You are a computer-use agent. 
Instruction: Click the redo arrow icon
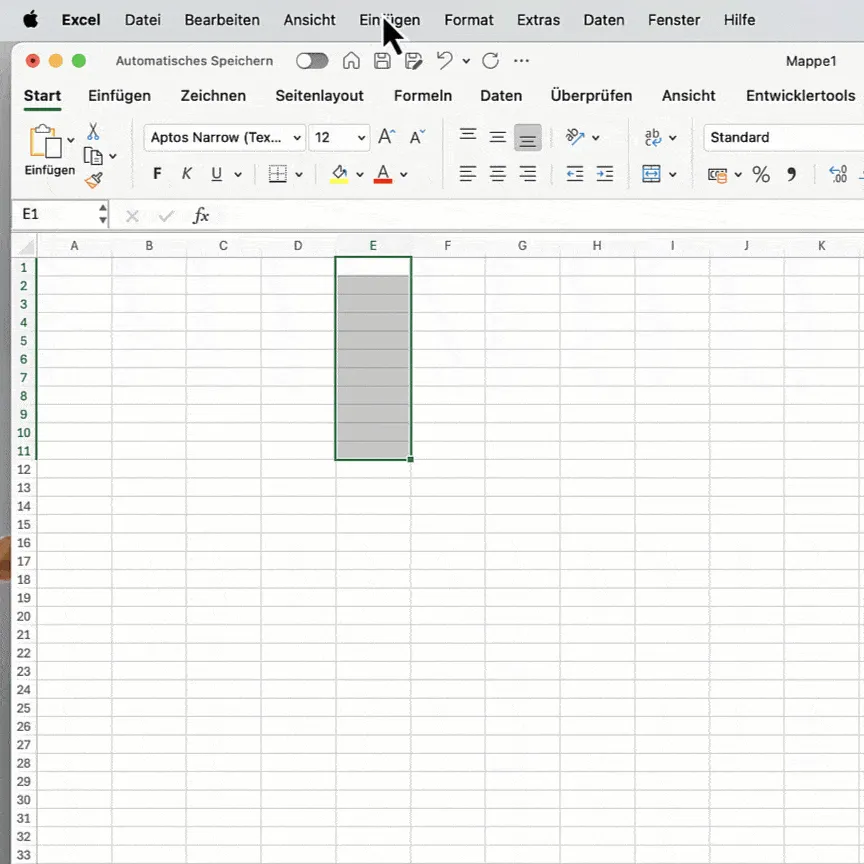[x=490, y=61]
